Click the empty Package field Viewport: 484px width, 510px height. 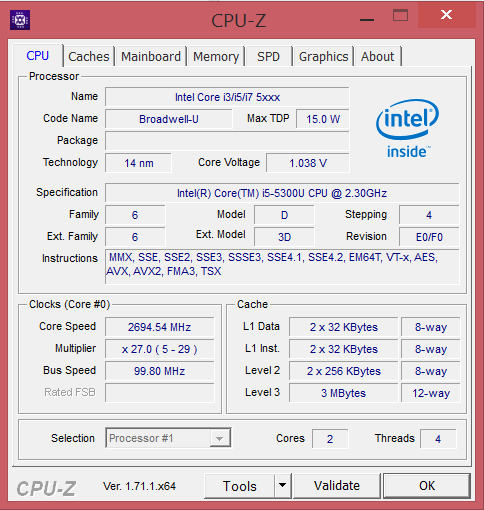point(227,141)
